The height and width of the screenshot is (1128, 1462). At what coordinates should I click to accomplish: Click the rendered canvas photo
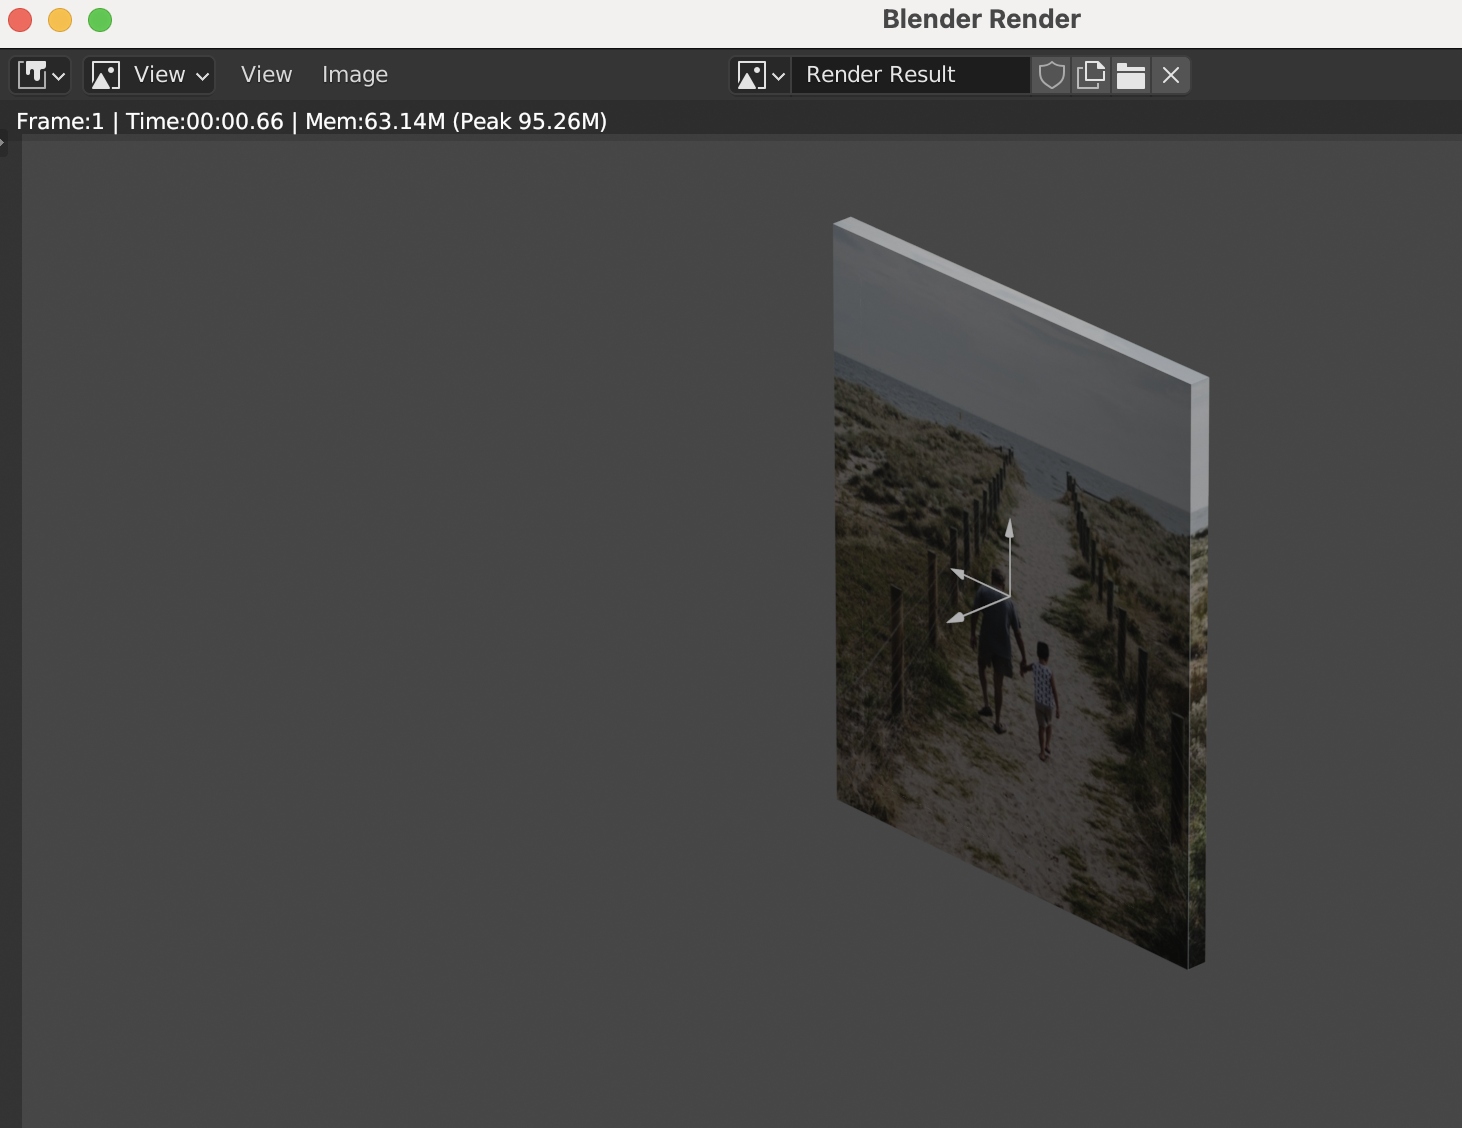(x=1021, y=592)
